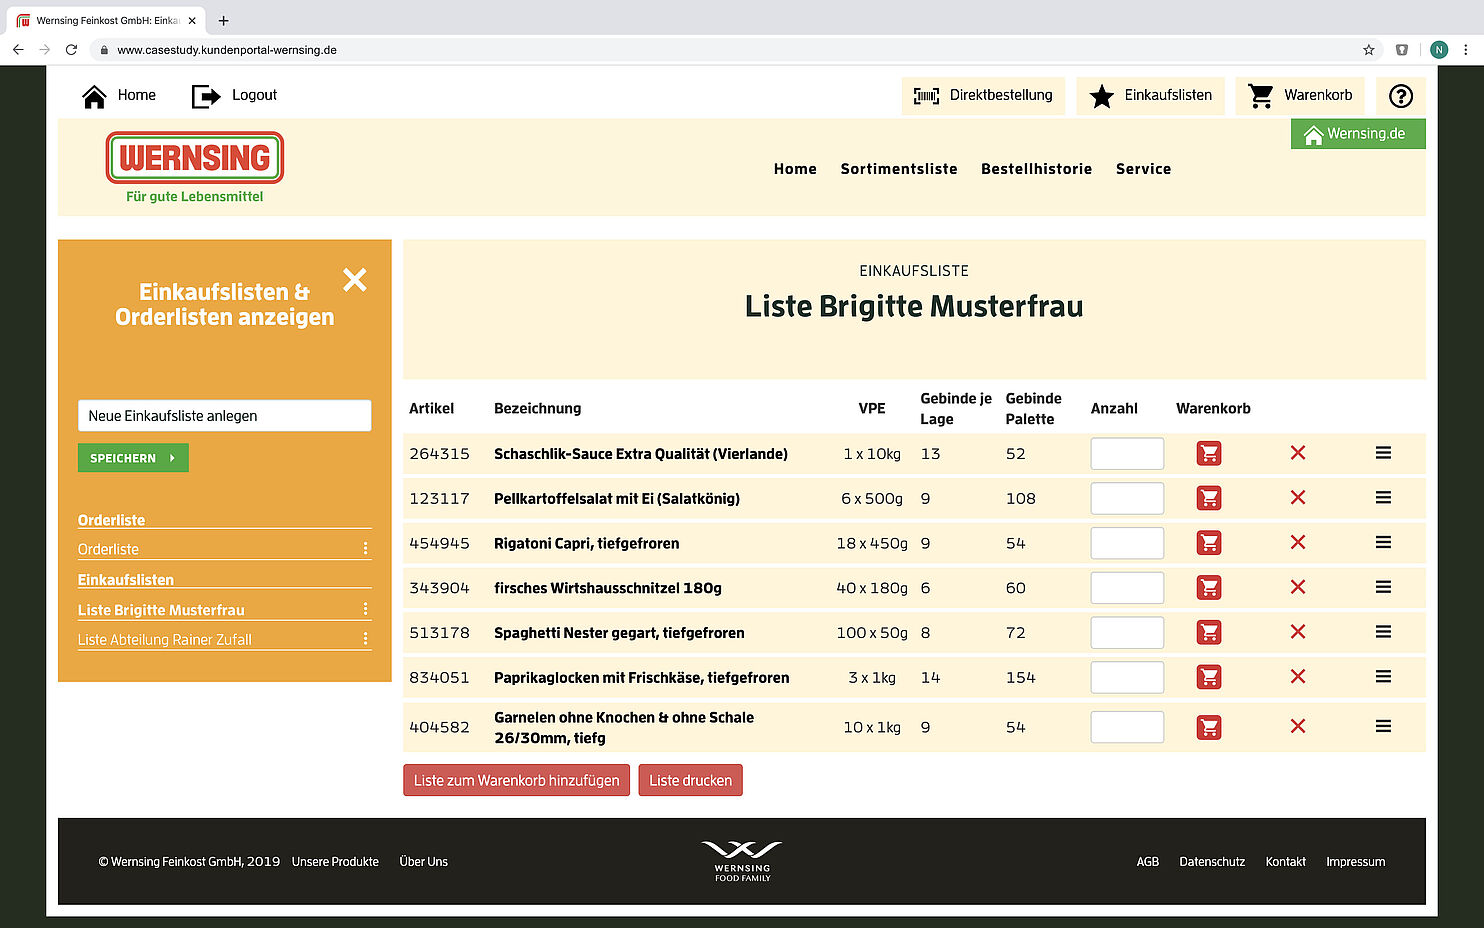This screenshot has height=928, width=1484.
Task: Open Bestellhistorie in main navigation
Action: (1036, 169)
